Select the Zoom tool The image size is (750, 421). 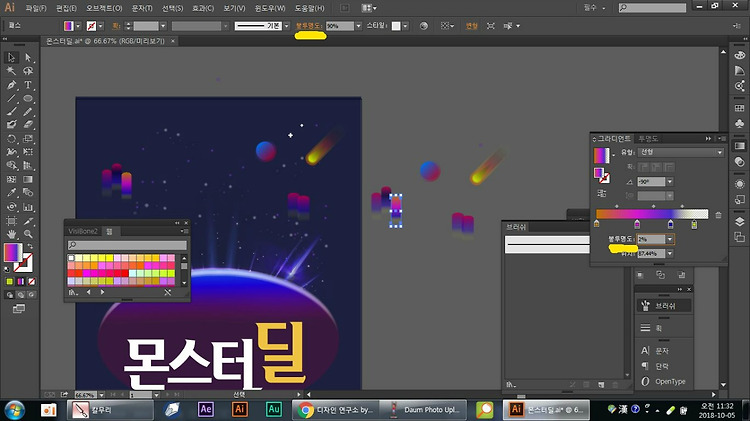(x=28, y=234)
